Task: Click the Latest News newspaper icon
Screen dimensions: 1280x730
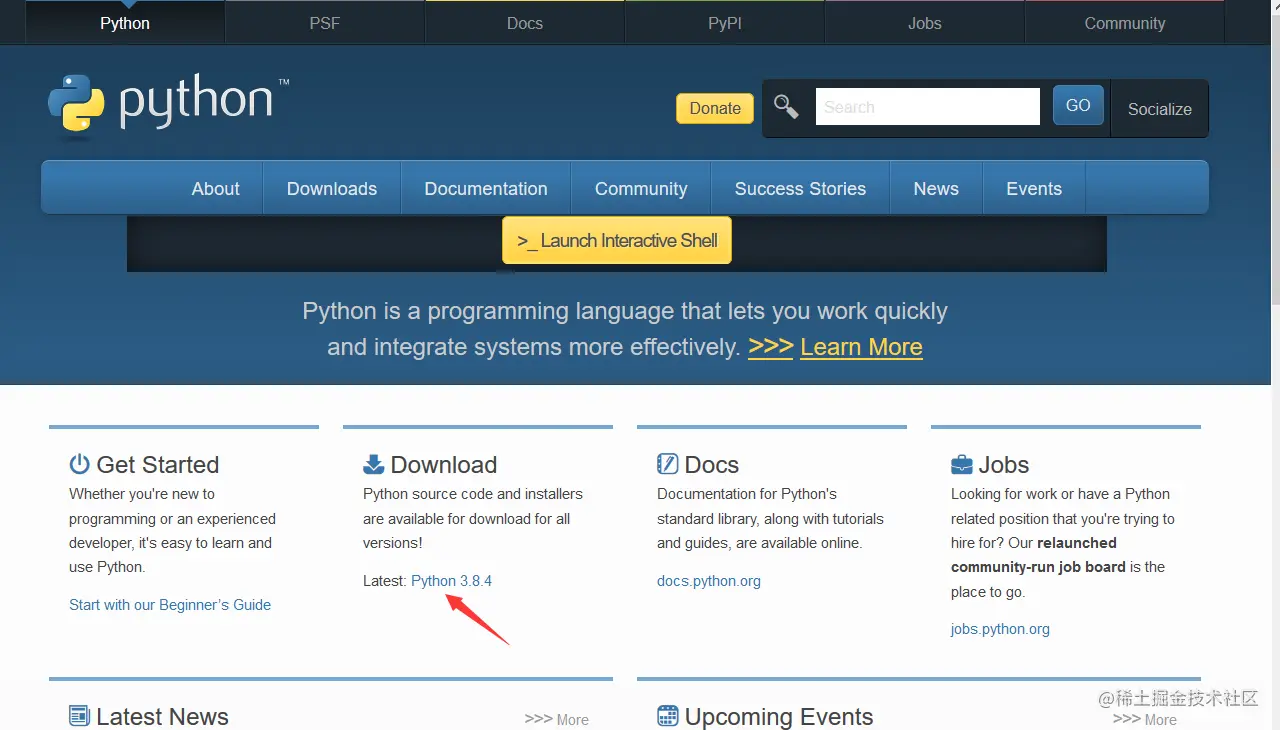Action: point(79,716)
